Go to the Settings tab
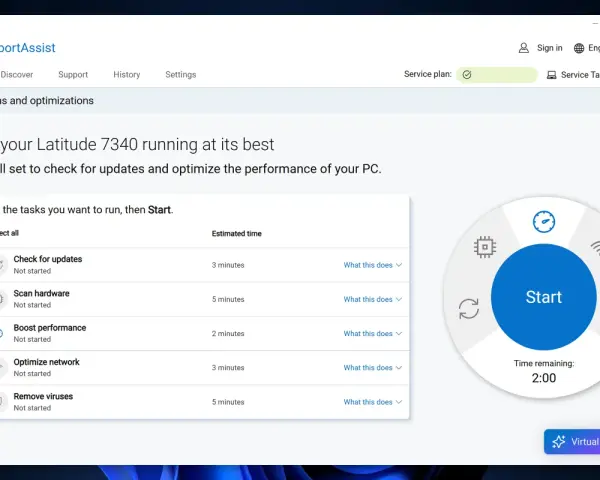This screenshot has width=600, height=480. coord(181,75)
